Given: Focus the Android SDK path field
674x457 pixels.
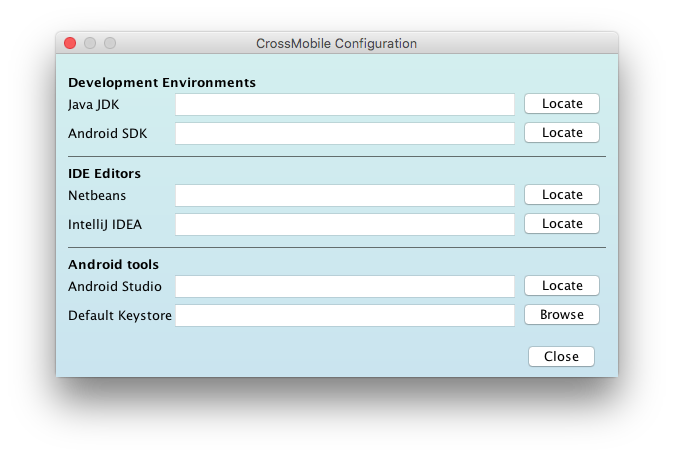Looking at the screenshot, I should [x=345, y=133].
